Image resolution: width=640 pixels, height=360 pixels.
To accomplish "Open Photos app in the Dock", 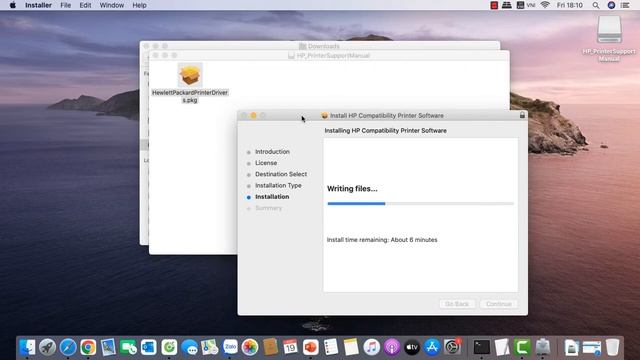I will pos(250,347).
